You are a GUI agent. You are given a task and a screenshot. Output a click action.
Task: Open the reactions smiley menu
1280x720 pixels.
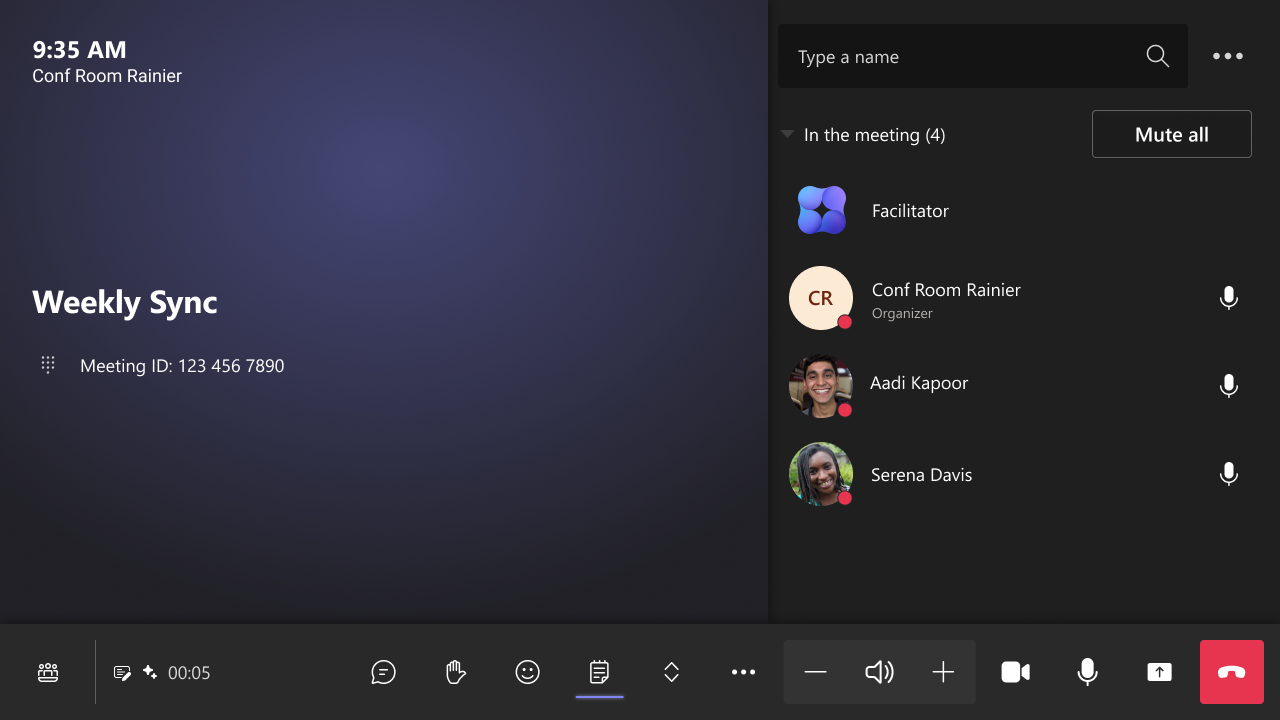(527, 672)
